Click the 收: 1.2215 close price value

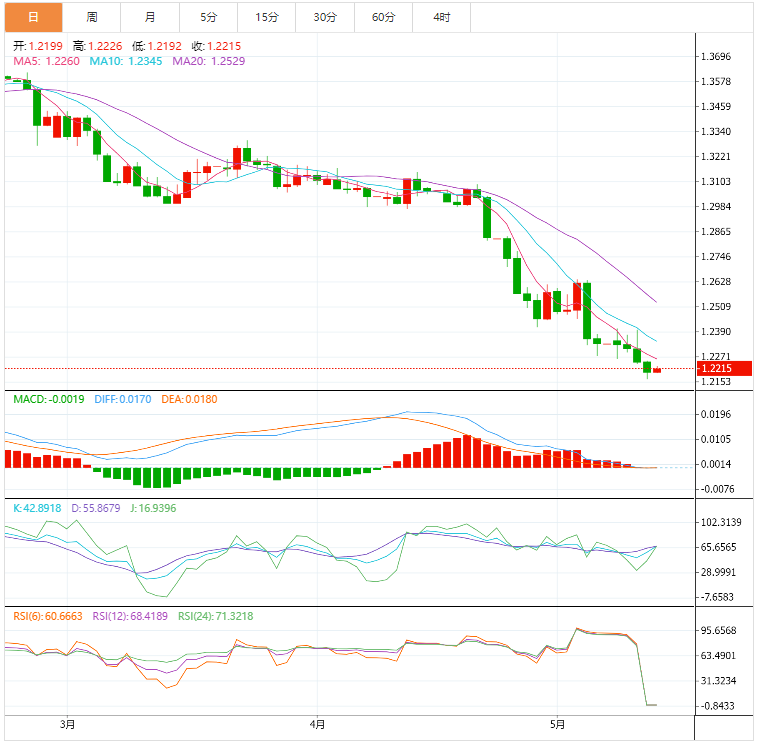click(x=216, y=46)
